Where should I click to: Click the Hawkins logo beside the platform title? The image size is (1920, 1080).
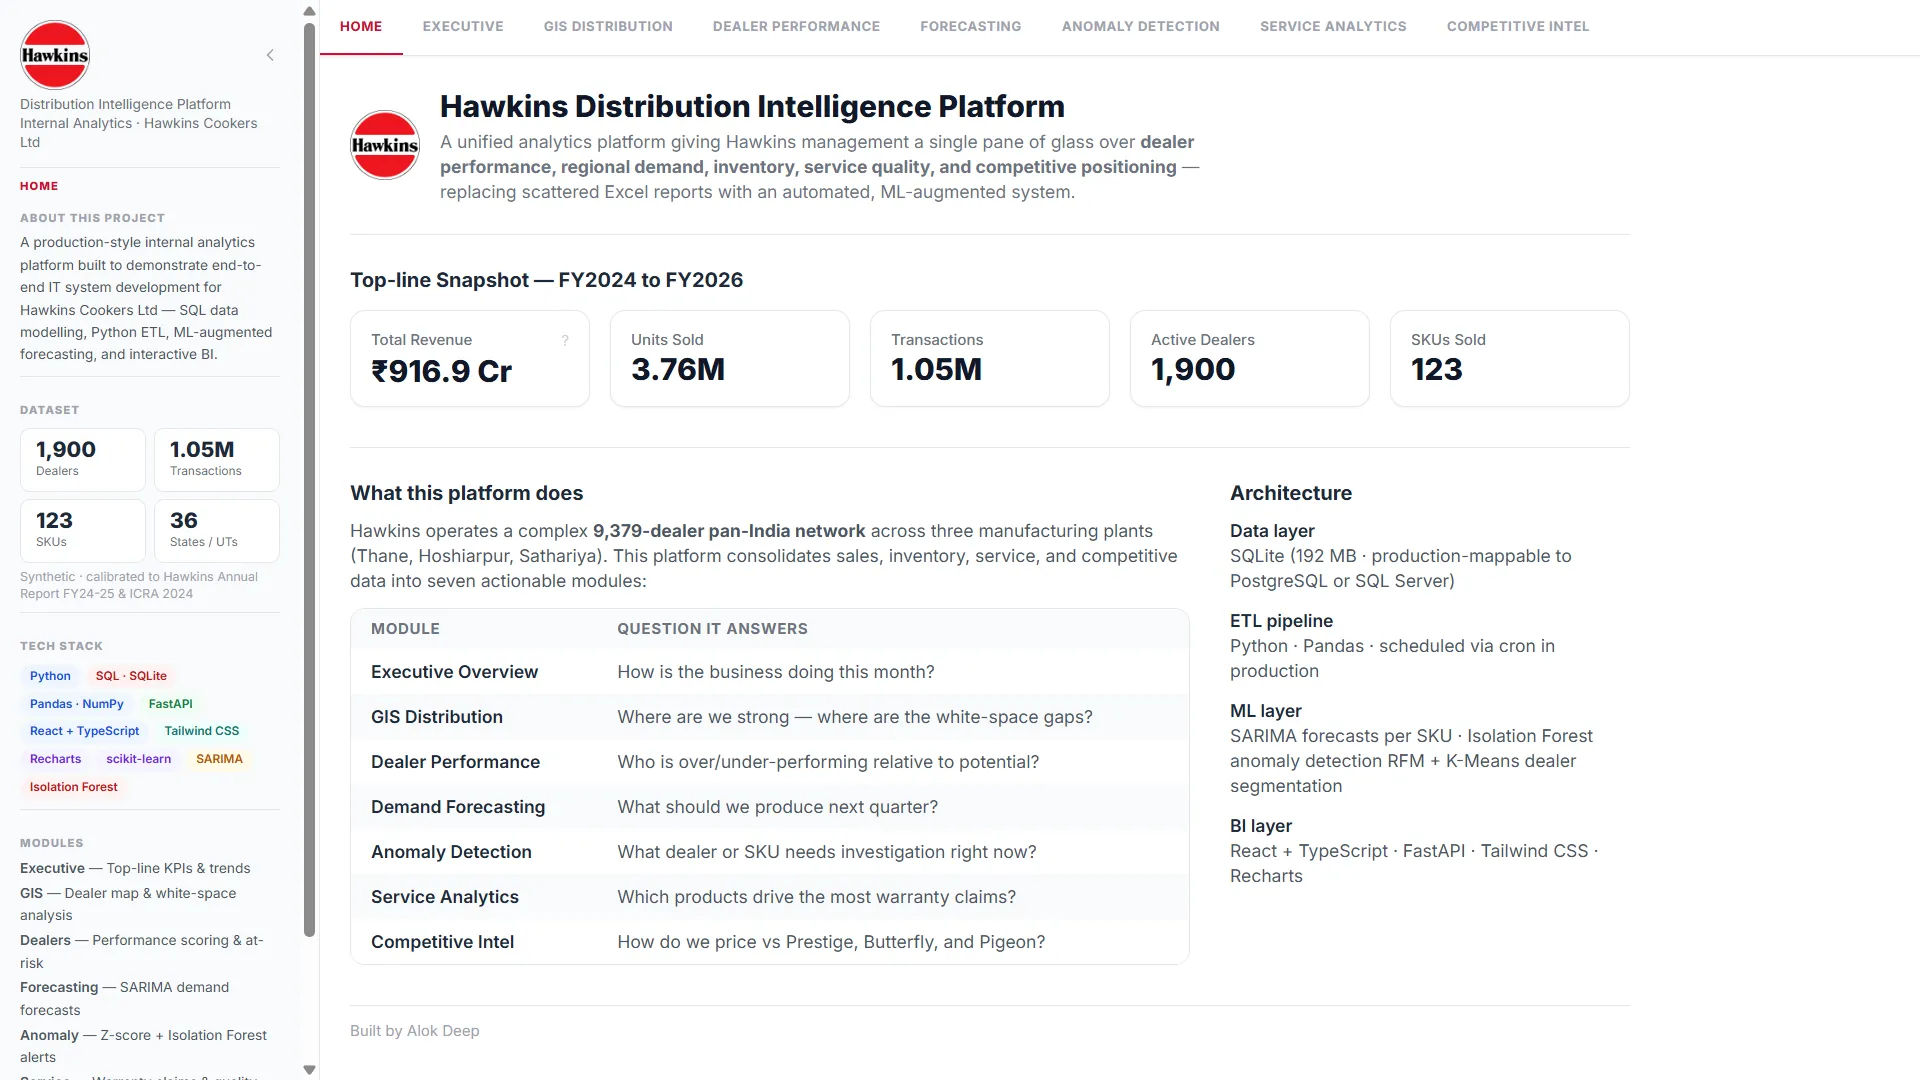point(385,145)
